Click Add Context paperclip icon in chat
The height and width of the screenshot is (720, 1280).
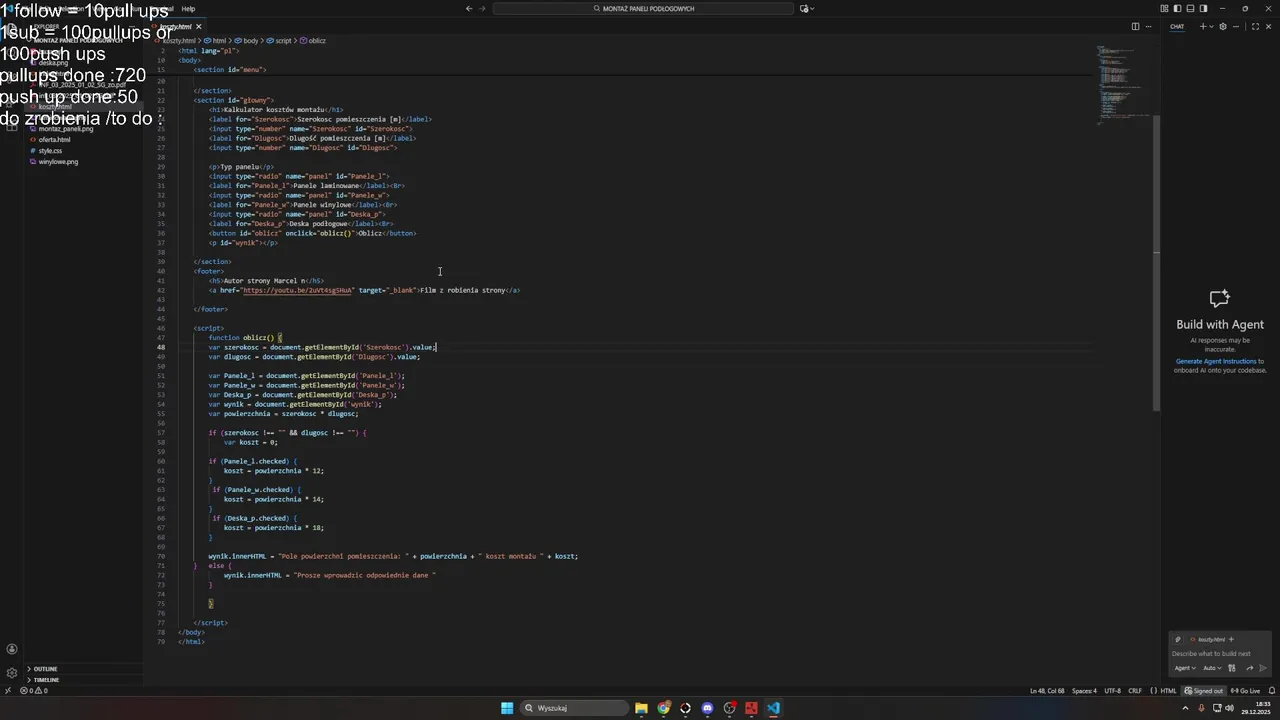click(x=1178, y=640)
